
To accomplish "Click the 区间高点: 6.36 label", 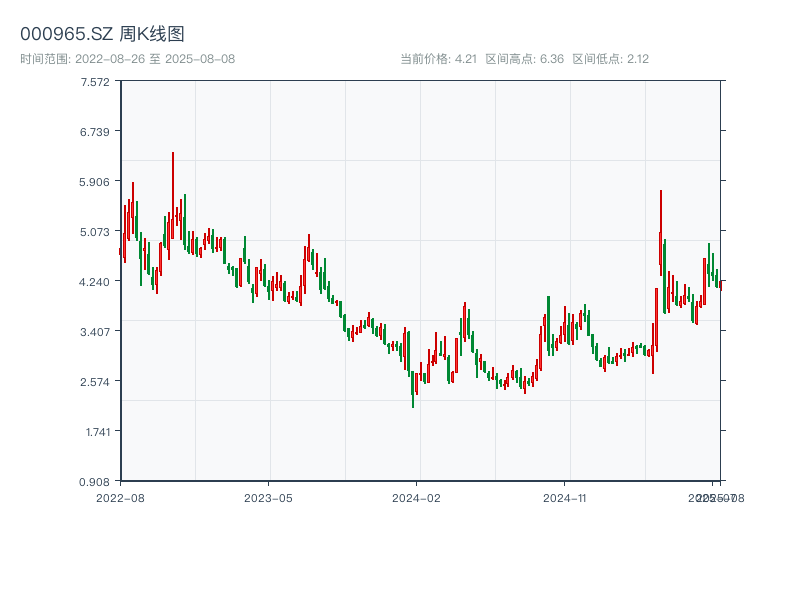I will [x=524, y=59].
